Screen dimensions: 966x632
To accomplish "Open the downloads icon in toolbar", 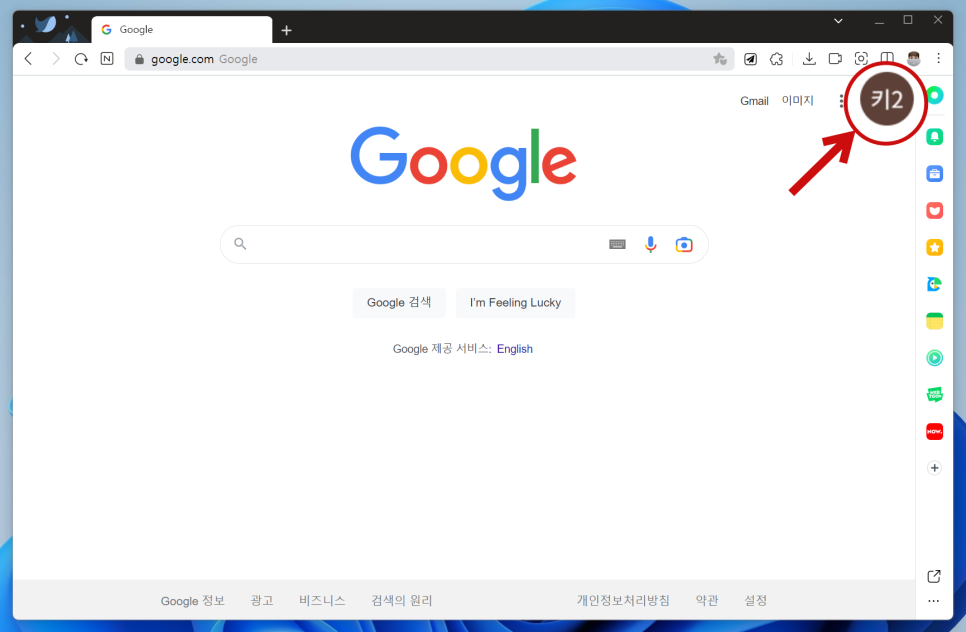I will (809, 59).
